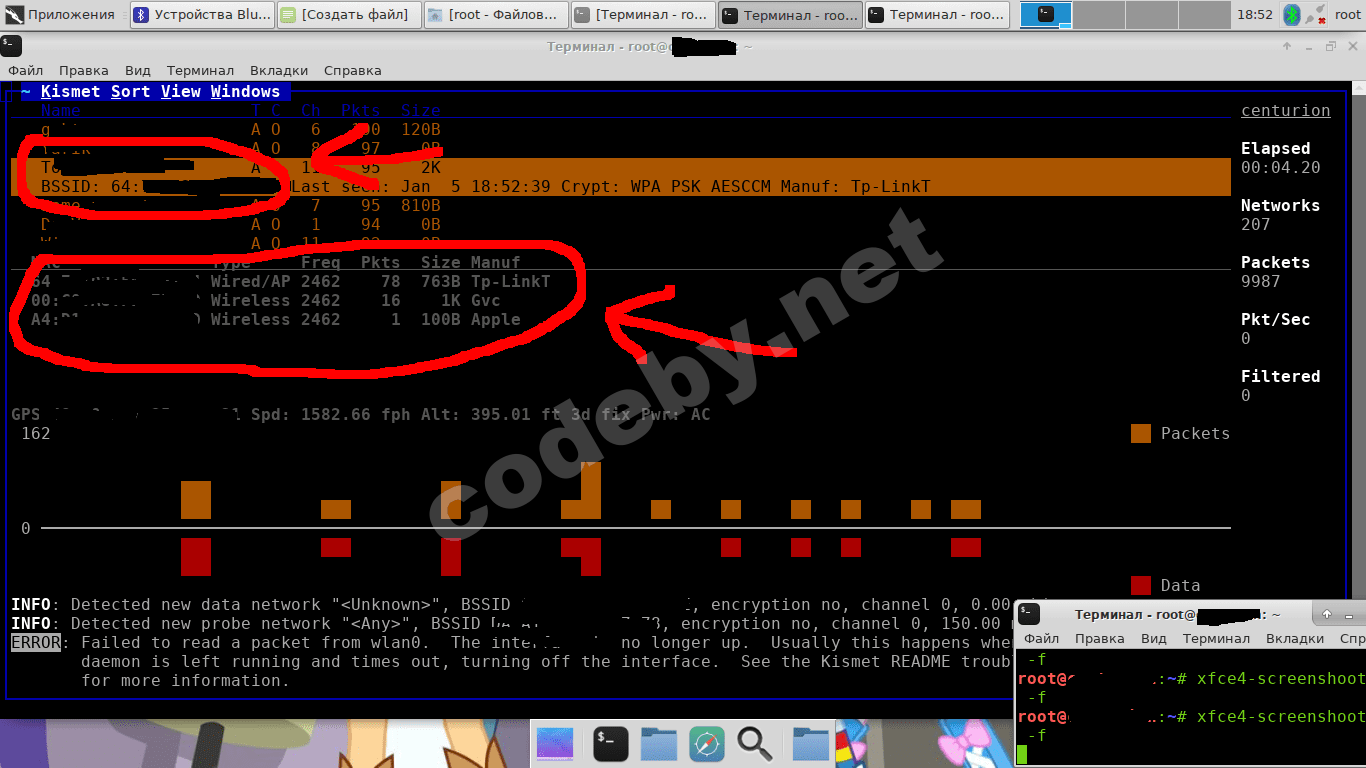
Task: Switch to the Создать файл taskbar window
Action: [x=347, y=15]
